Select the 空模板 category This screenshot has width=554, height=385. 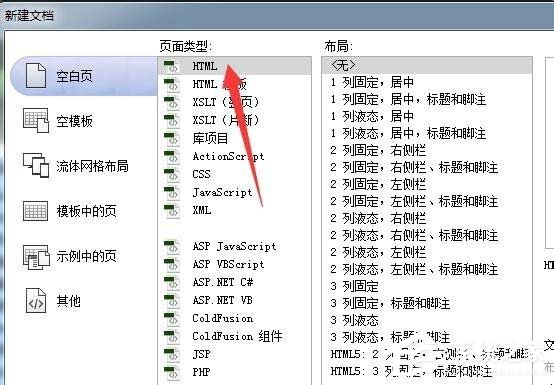(74, 121)
